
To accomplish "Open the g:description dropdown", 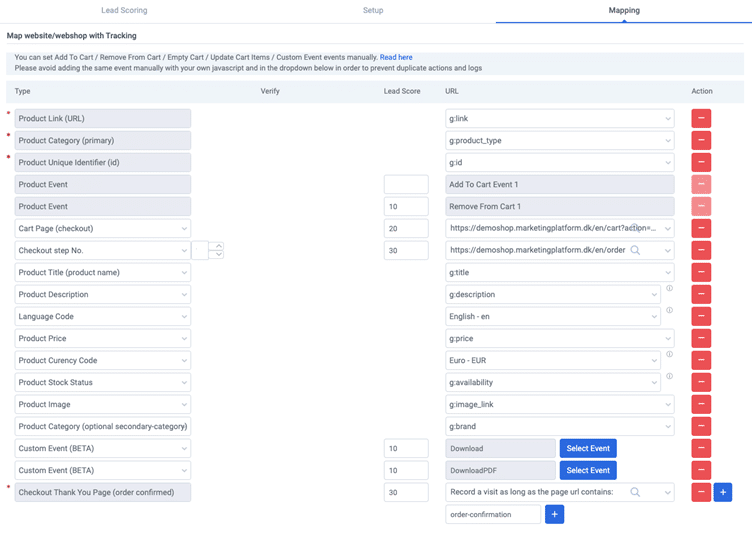I will [553, 295].
